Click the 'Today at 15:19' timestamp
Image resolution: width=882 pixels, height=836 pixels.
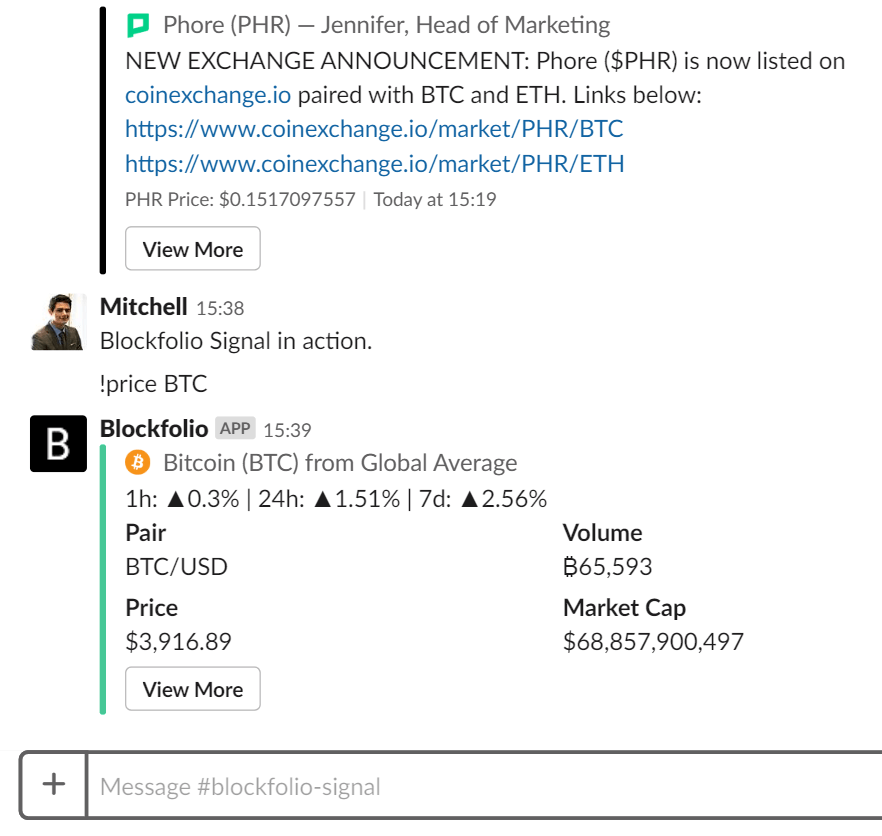435,199
